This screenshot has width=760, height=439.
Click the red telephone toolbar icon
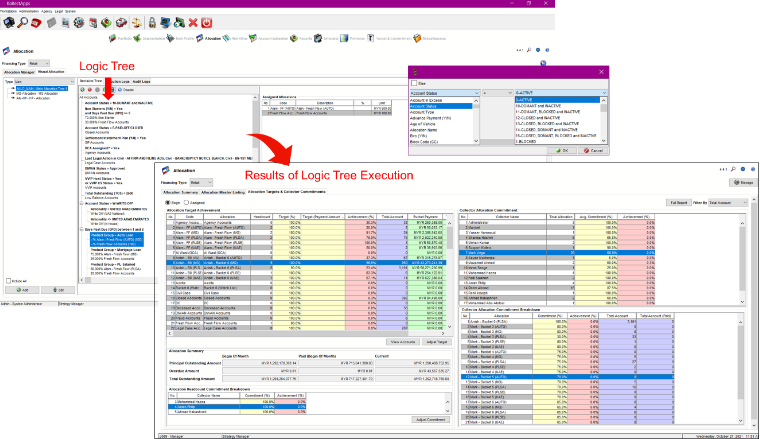tap(36, 23)
